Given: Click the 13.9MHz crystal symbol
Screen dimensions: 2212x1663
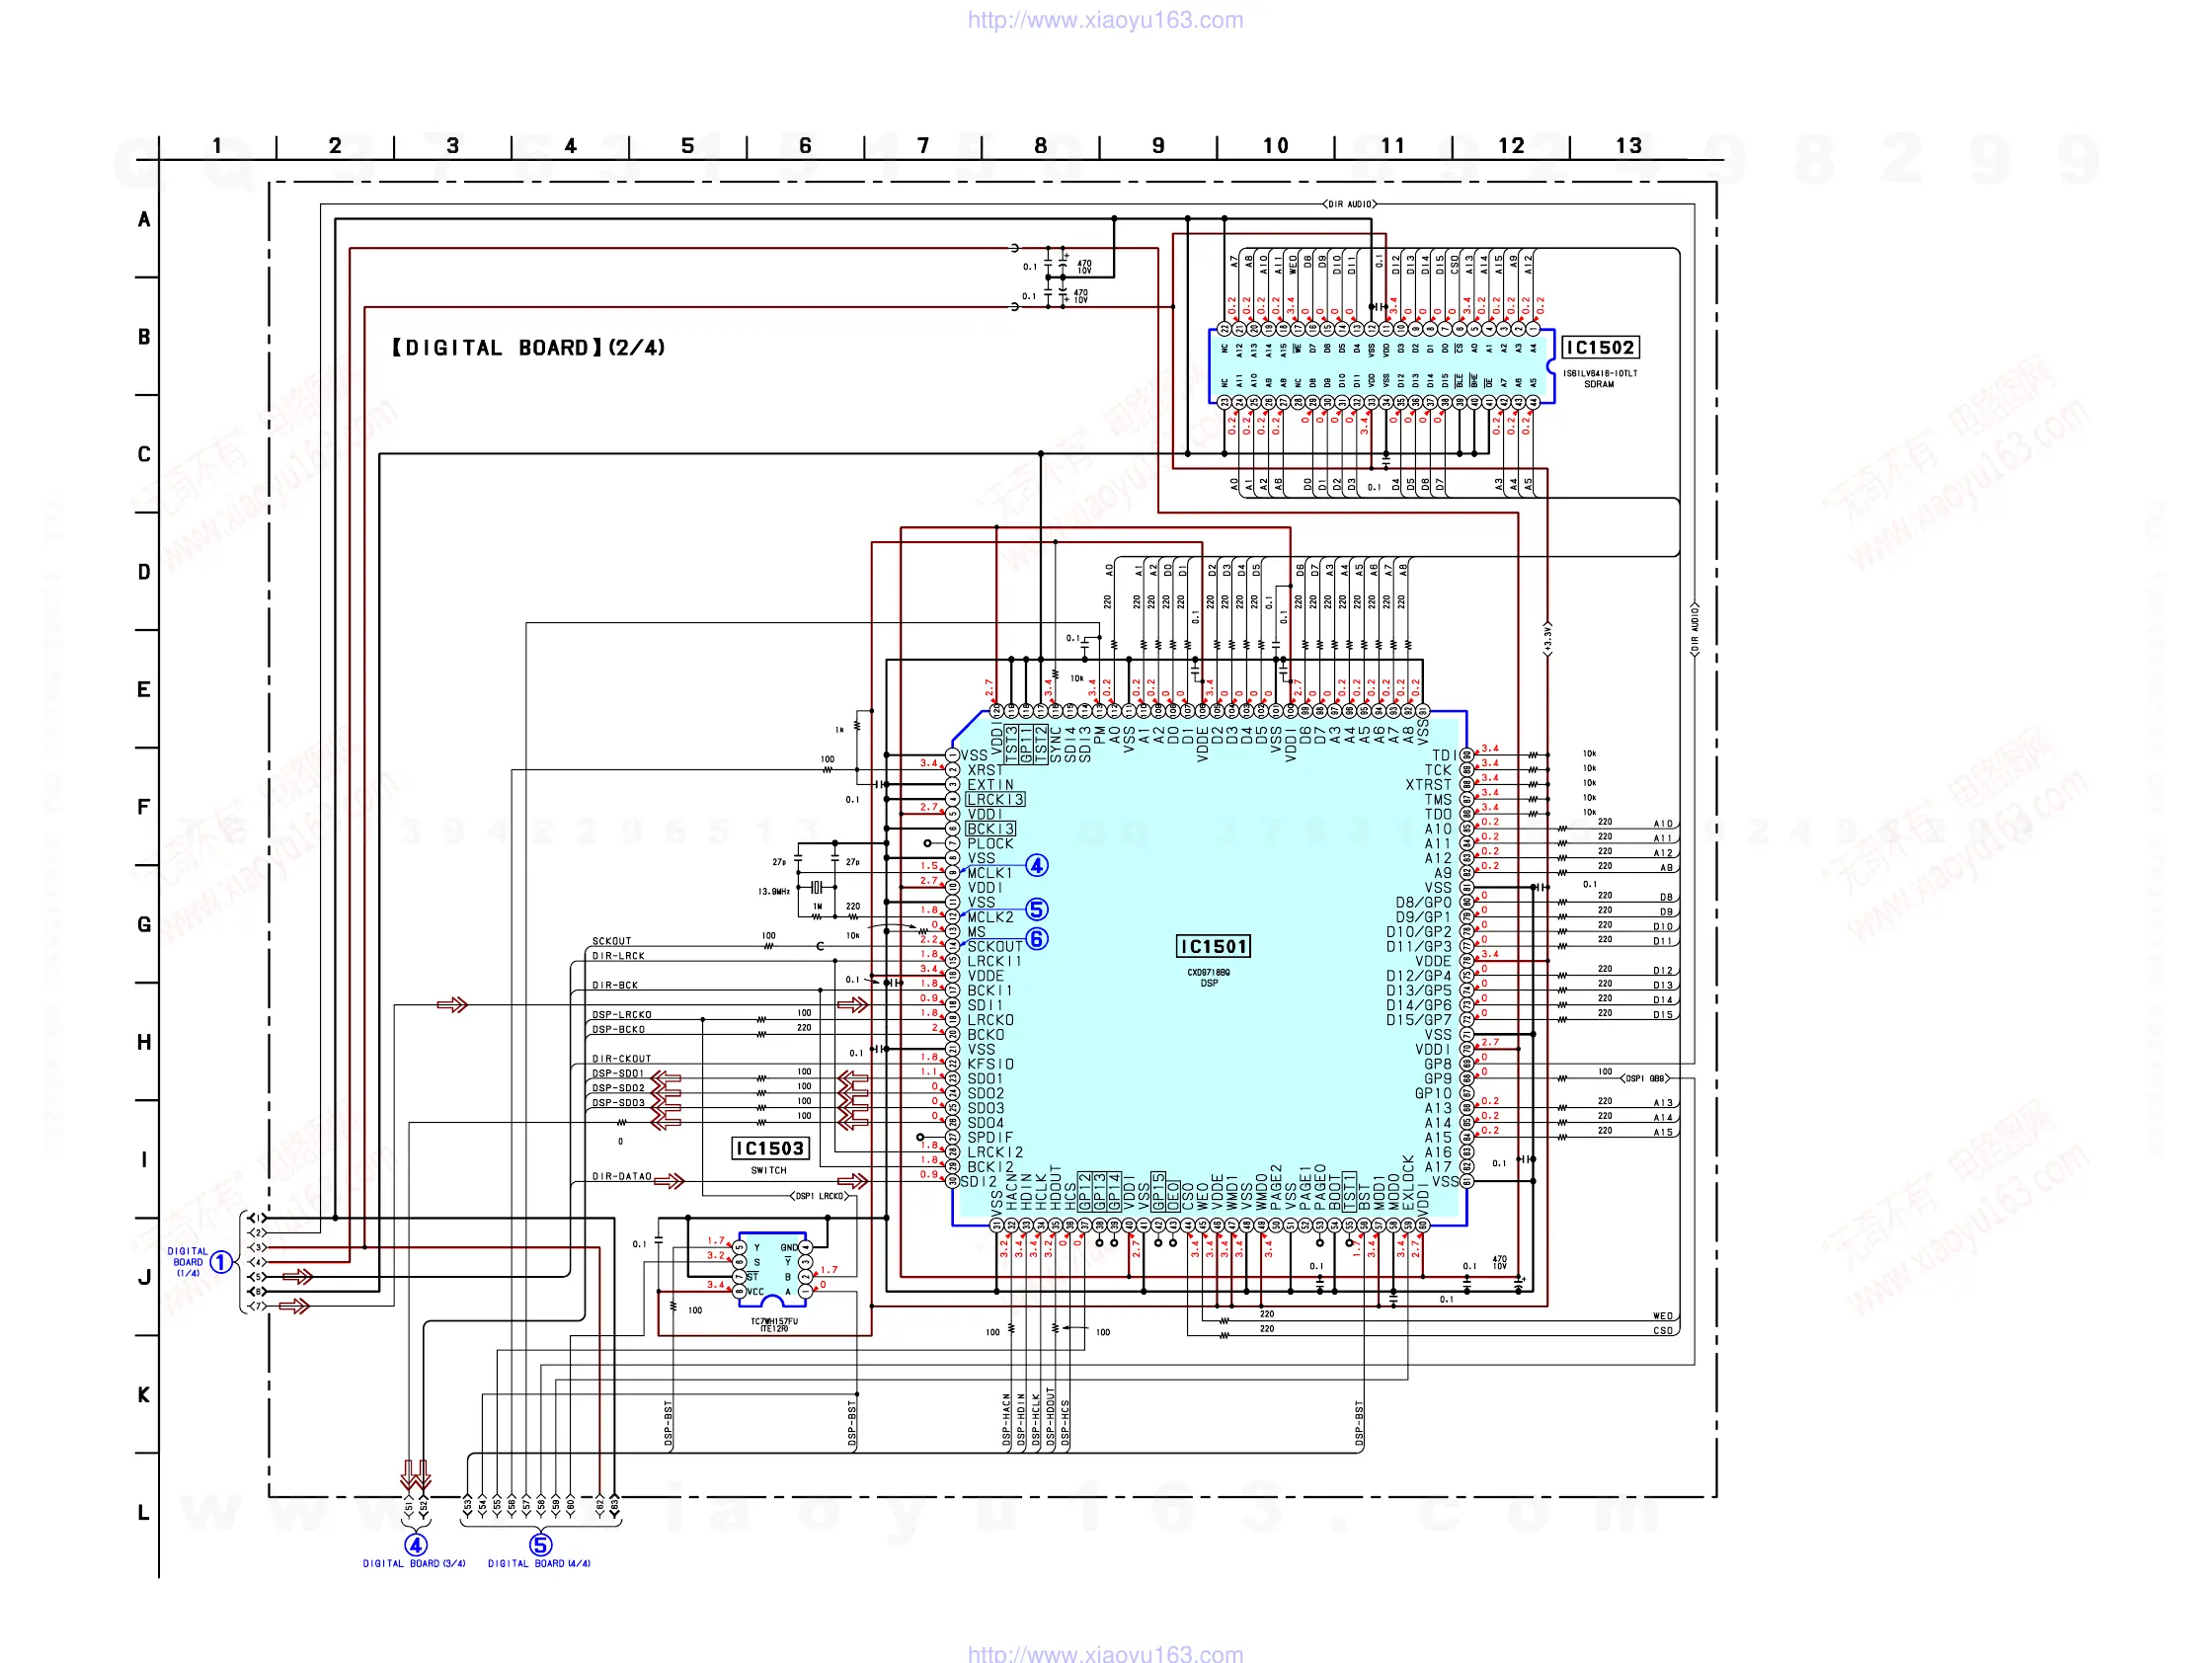Looking at the screenshot, I should coord(816,887).
